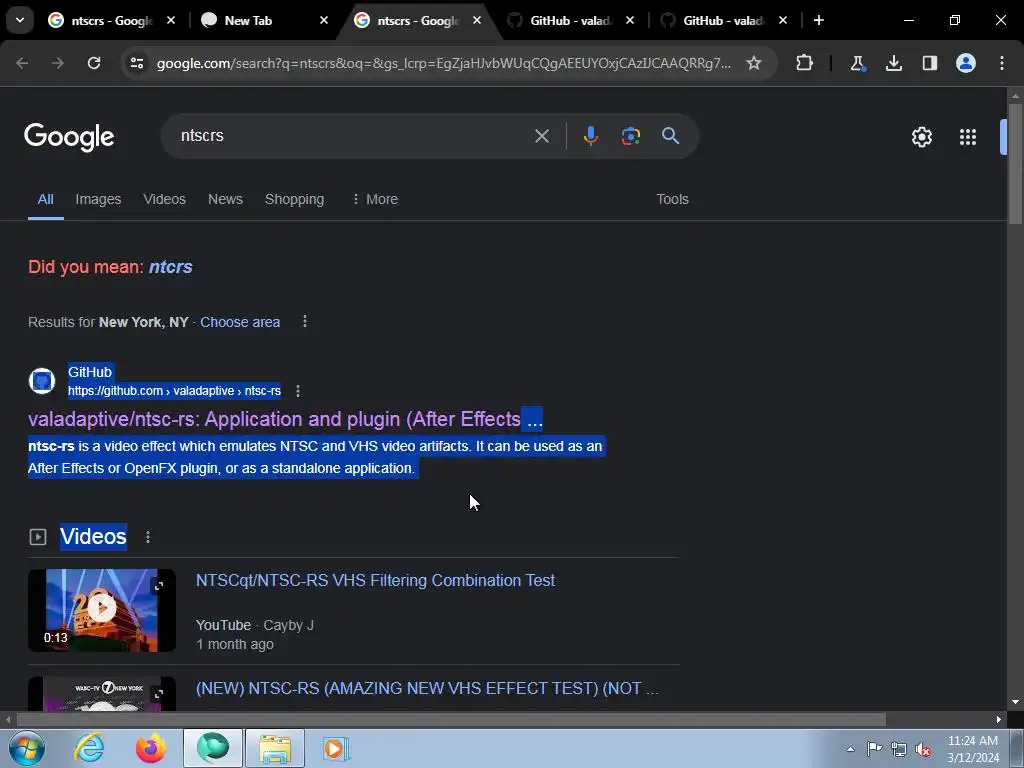Open options next to Choose area
This screenshot has height=768, width=1024.
pos(305,321)
